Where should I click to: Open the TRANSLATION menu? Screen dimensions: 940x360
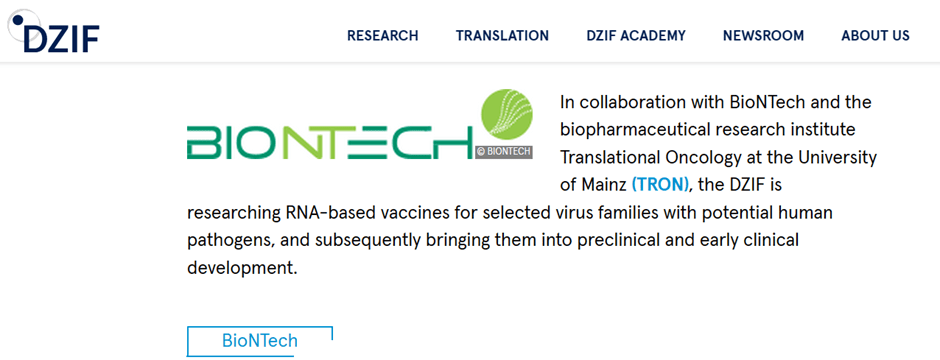(x=502, y=36)
